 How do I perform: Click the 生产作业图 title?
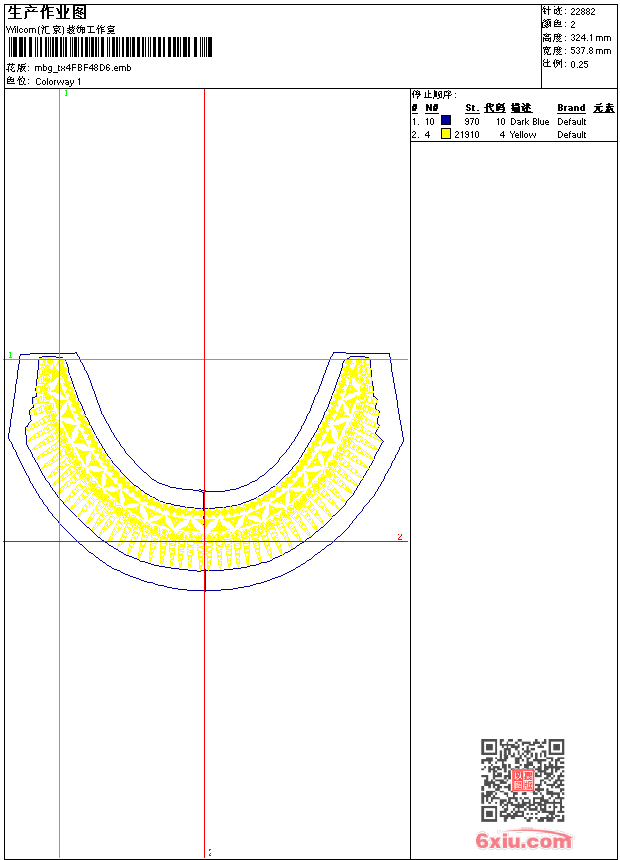(x=46, y=12)
